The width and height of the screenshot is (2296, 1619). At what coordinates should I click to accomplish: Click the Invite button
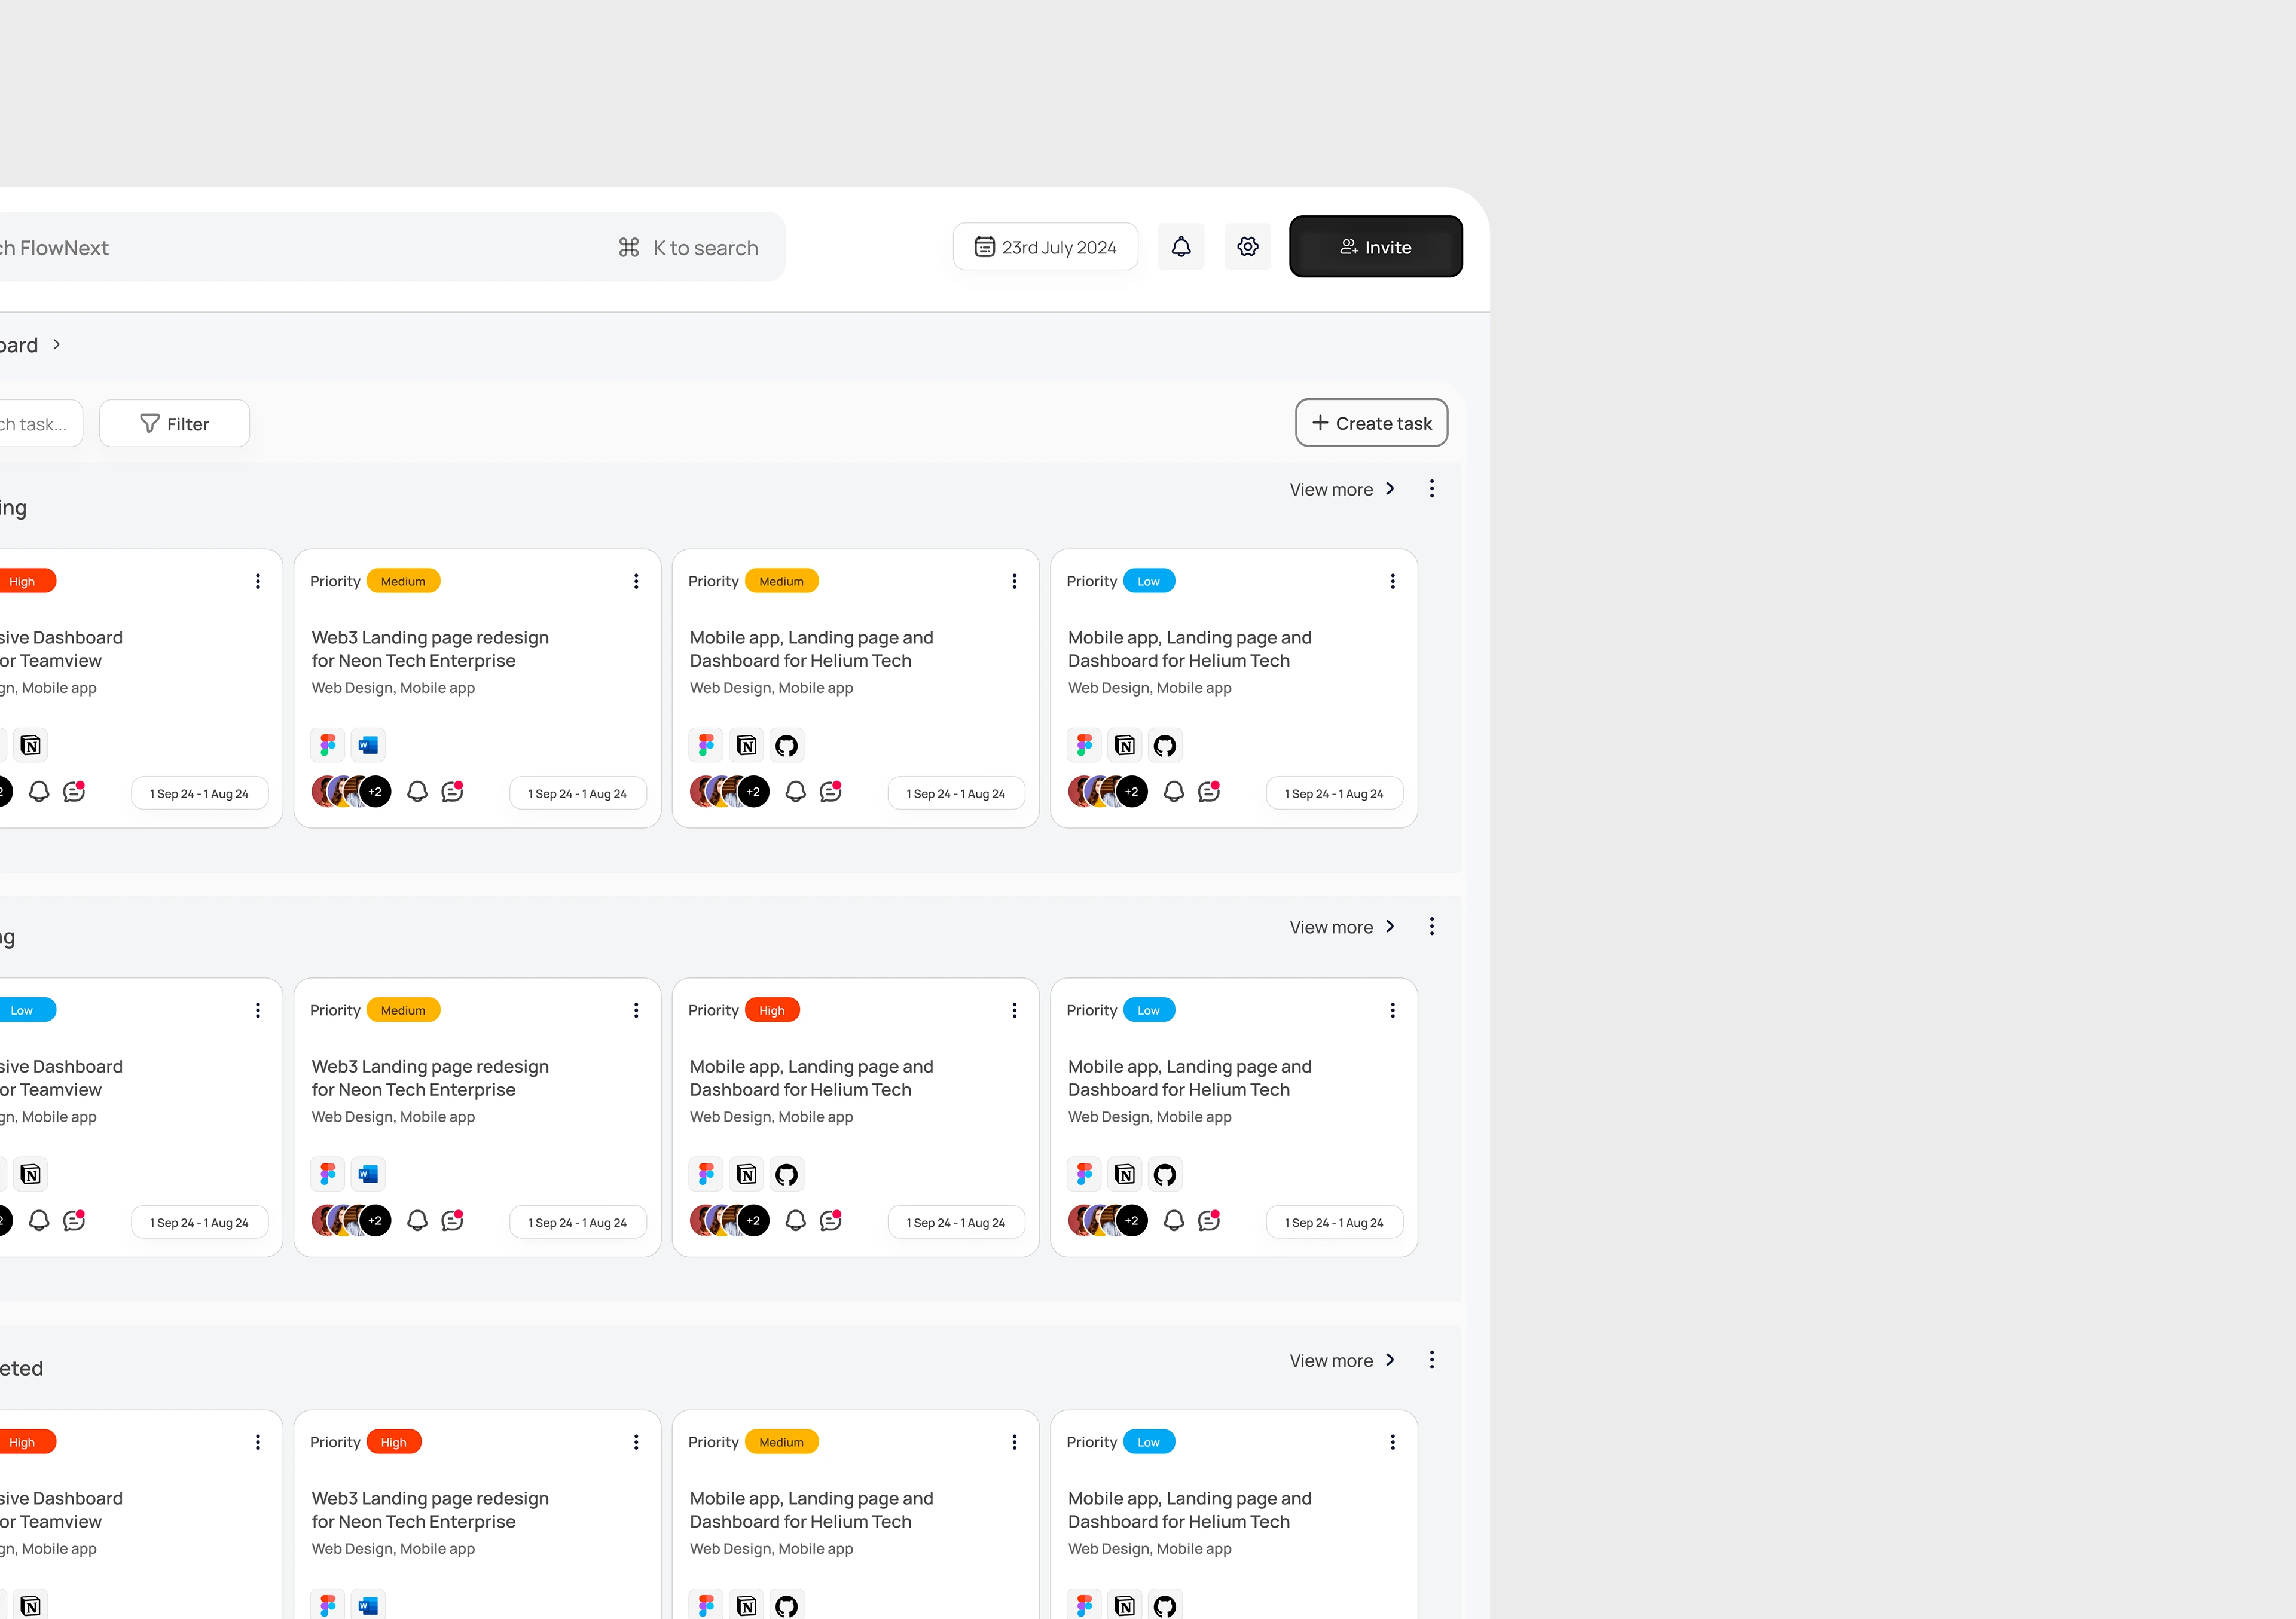click(1375, 247)
